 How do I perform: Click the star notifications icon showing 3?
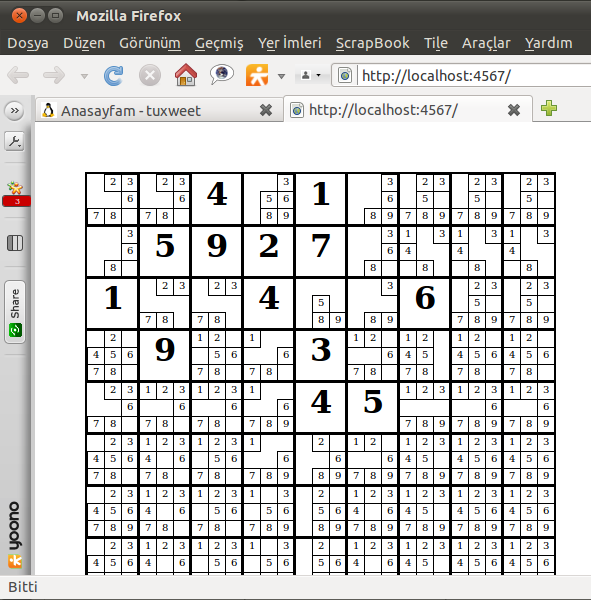pyautogui.click(x=16, y=193)
